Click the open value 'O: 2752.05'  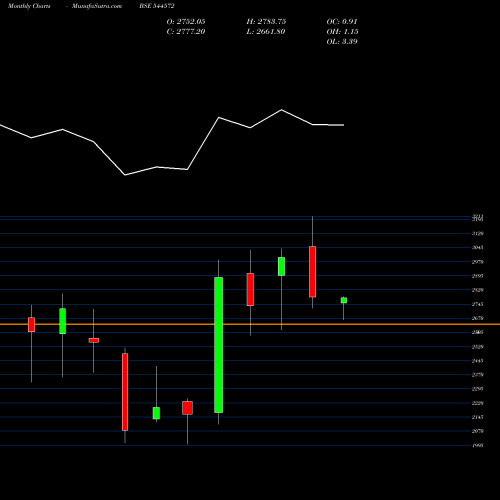186,21
